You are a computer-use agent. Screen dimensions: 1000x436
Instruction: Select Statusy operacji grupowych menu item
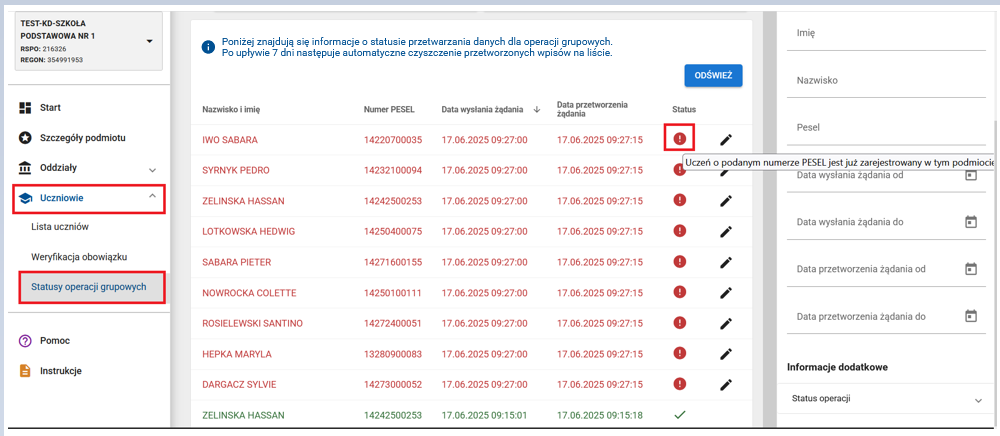(x=89, y=287)
